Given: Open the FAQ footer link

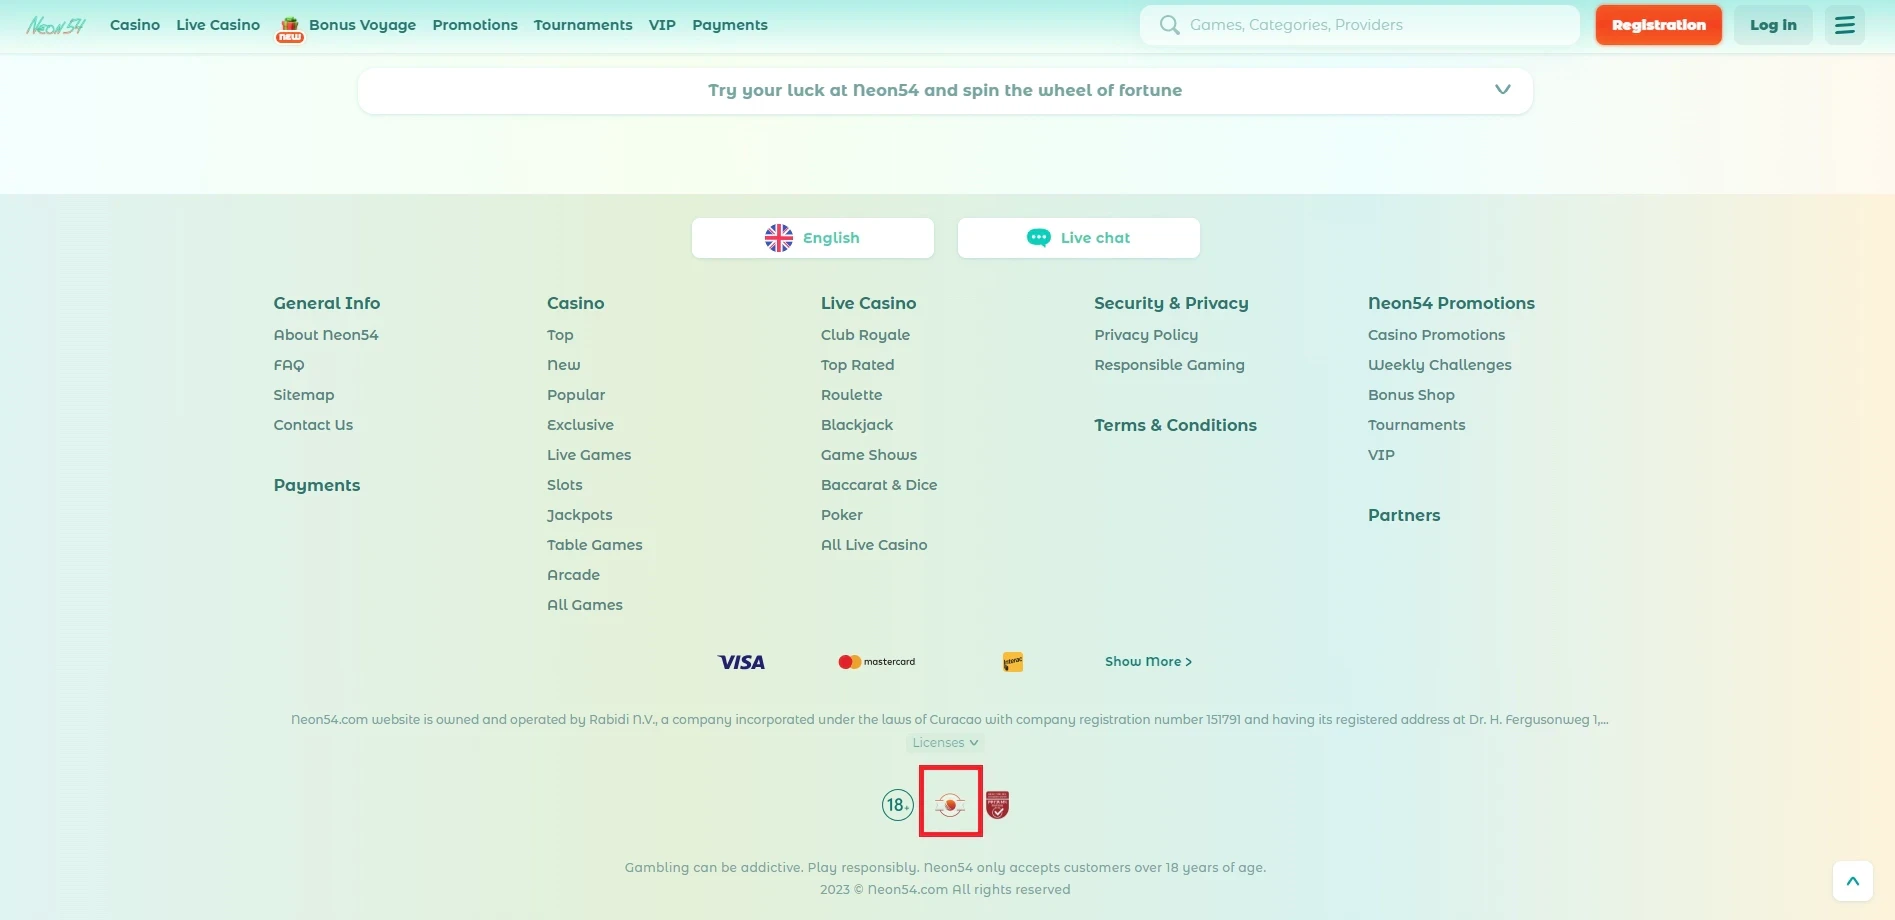Looking at the screenshot, I should 289,365.
